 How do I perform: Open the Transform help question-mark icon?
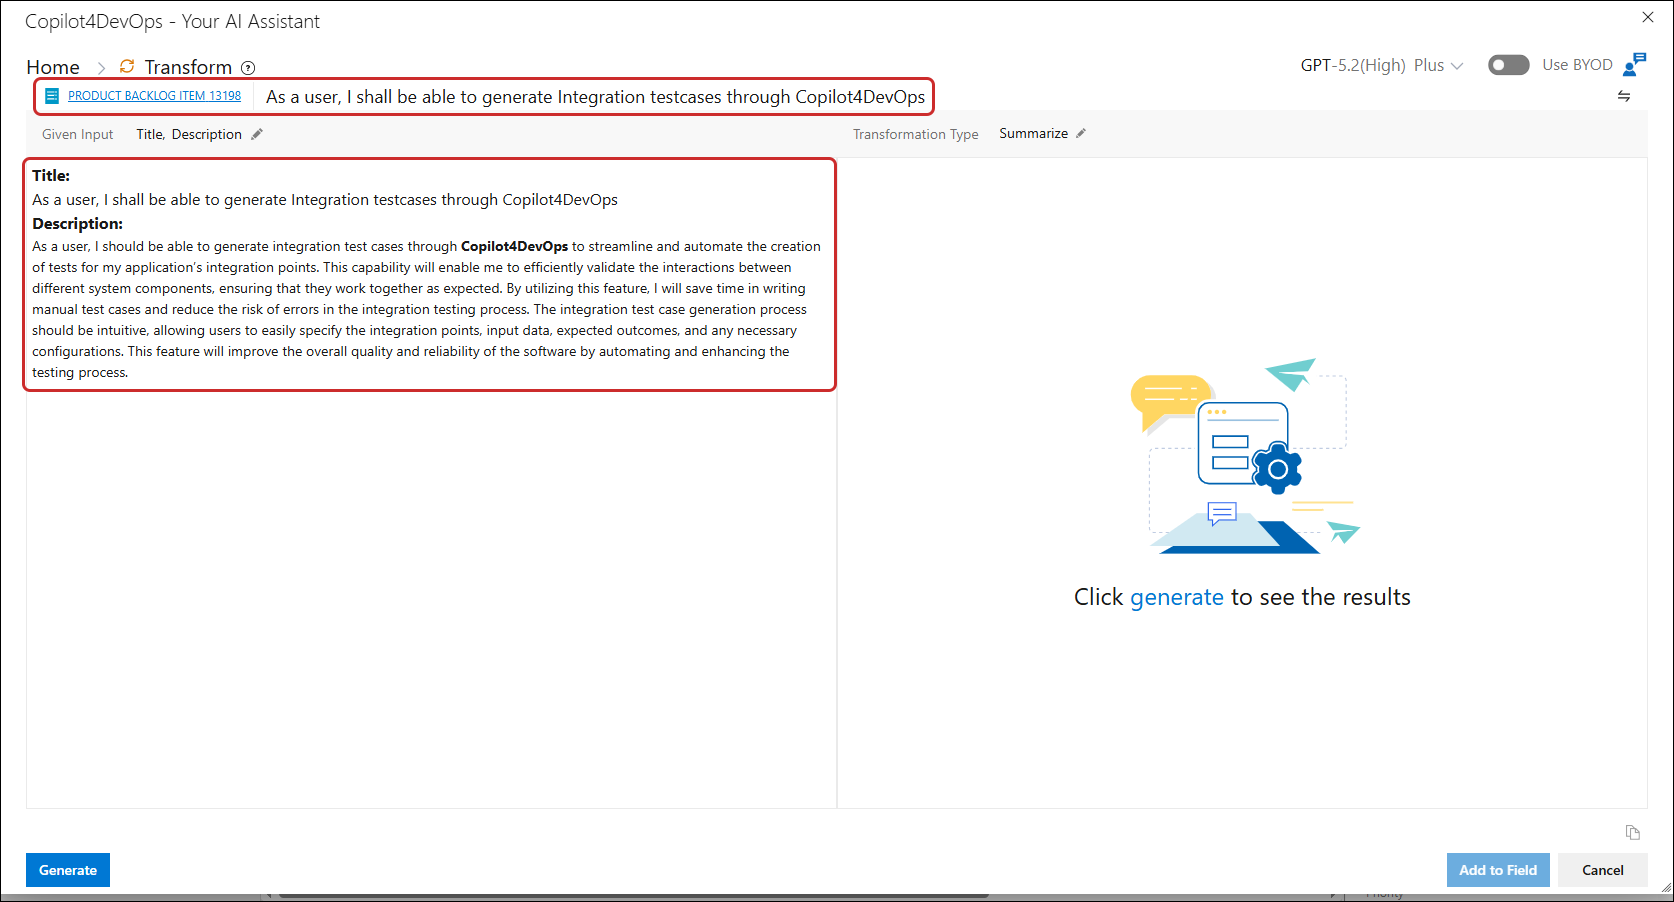pyautogui.click(x=248, y=68)
